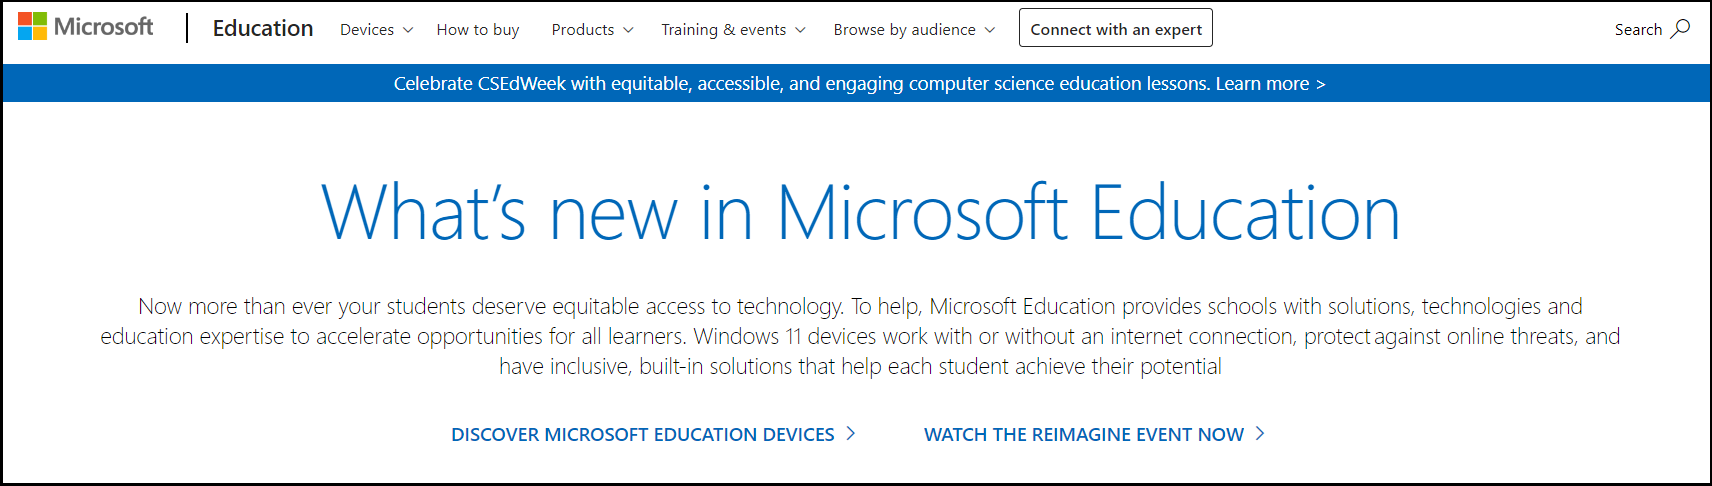Click Learn more in CSEdWeek banner
The image size is (1712, 486).
[x=1270, y=84]
